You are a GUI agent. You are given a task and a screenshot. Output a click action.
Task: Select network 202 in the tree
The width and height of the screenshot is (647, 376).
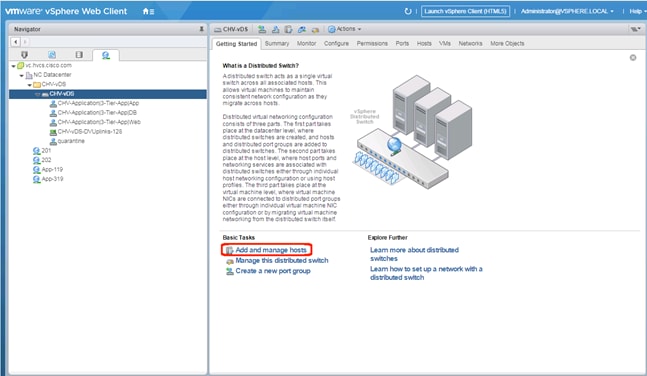click(46, 160)
